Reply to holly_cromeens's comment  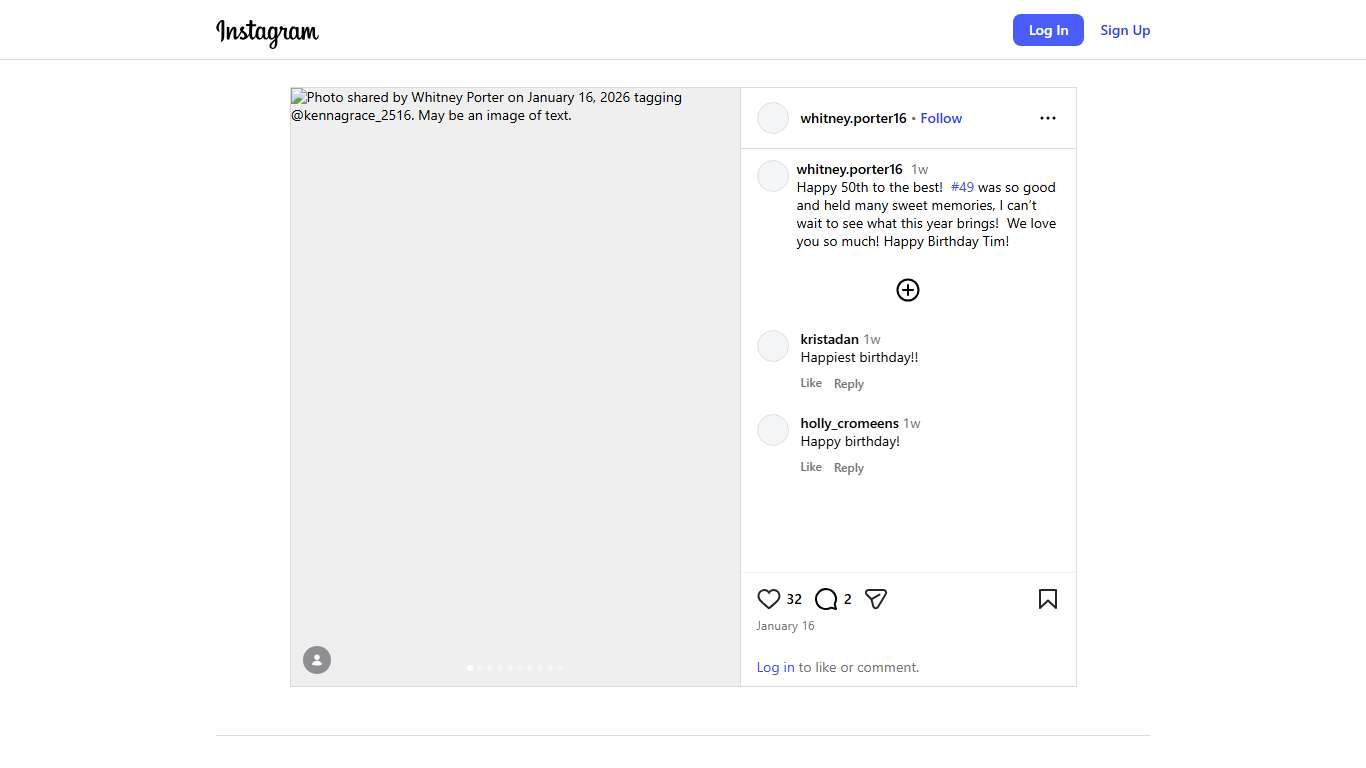(848, 468)
